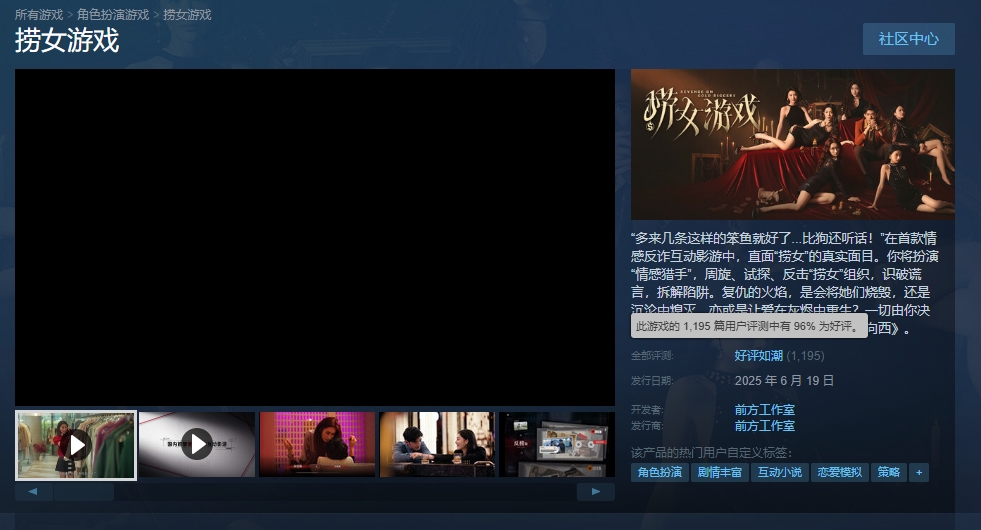The width and height of the screenshot is (981, 530).
Task: View screenshot of couple at dinner table
Action: pos(437,445)
